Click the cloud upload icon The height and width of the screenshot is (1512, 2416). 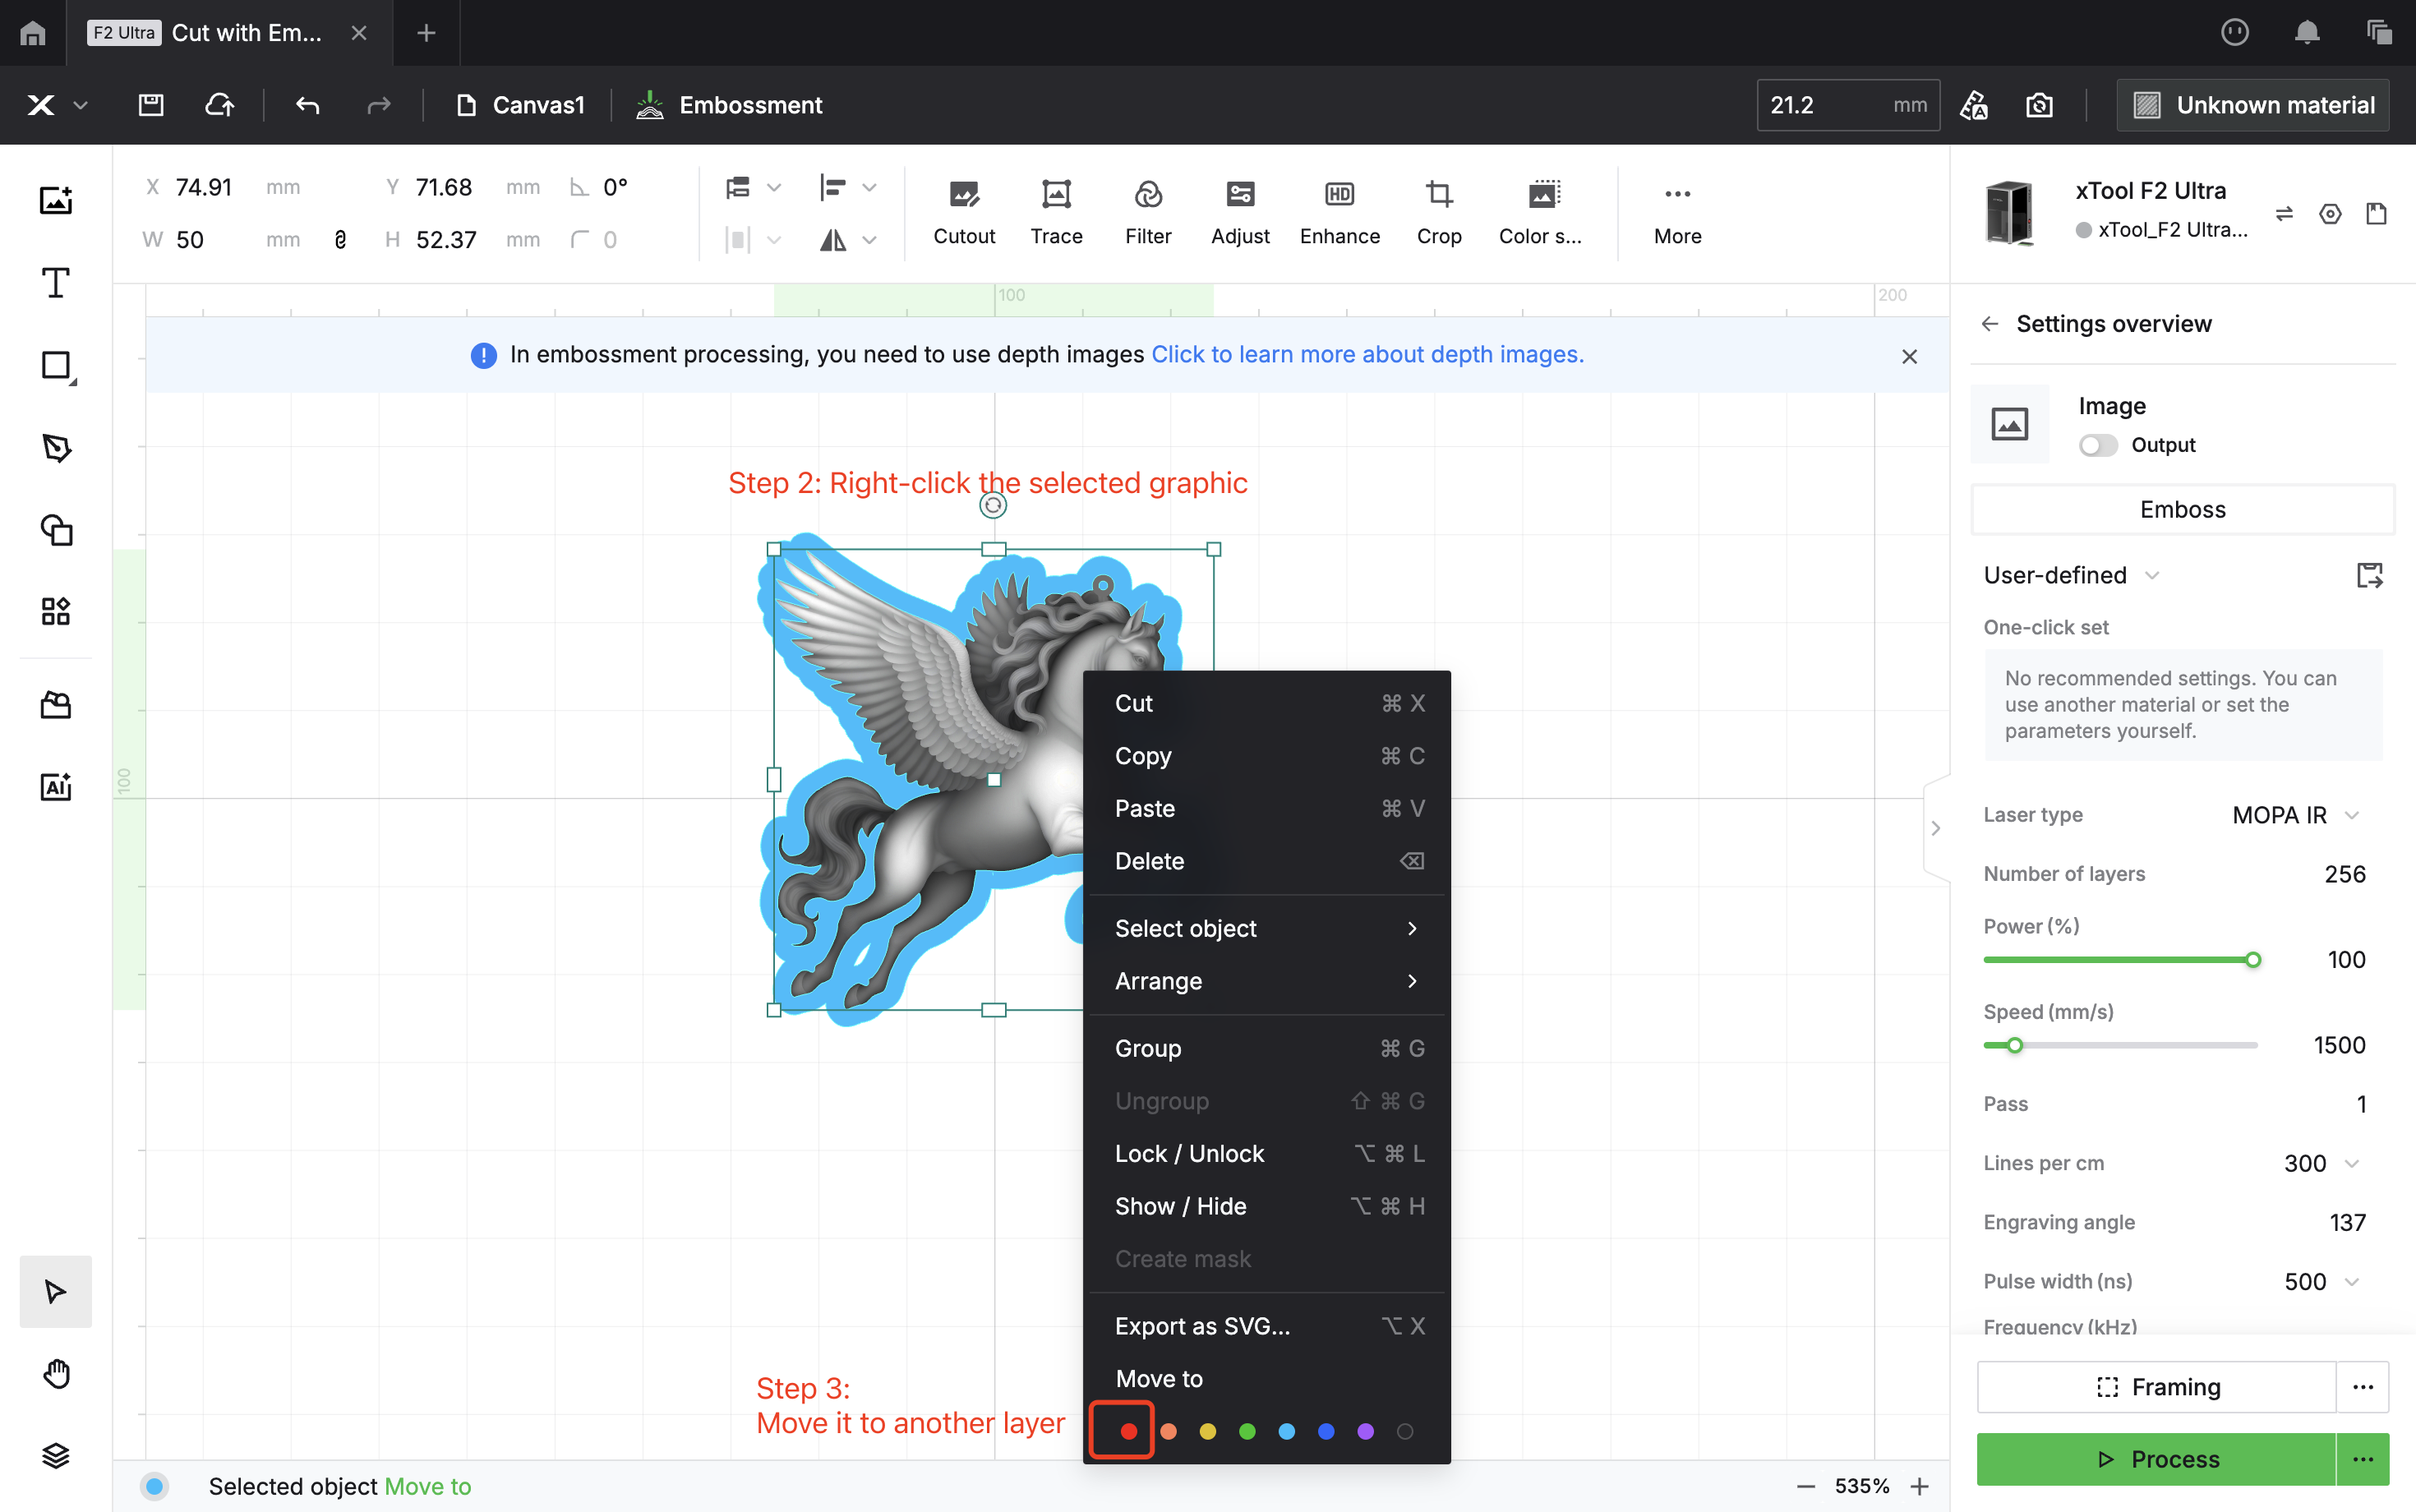[219, 105]
